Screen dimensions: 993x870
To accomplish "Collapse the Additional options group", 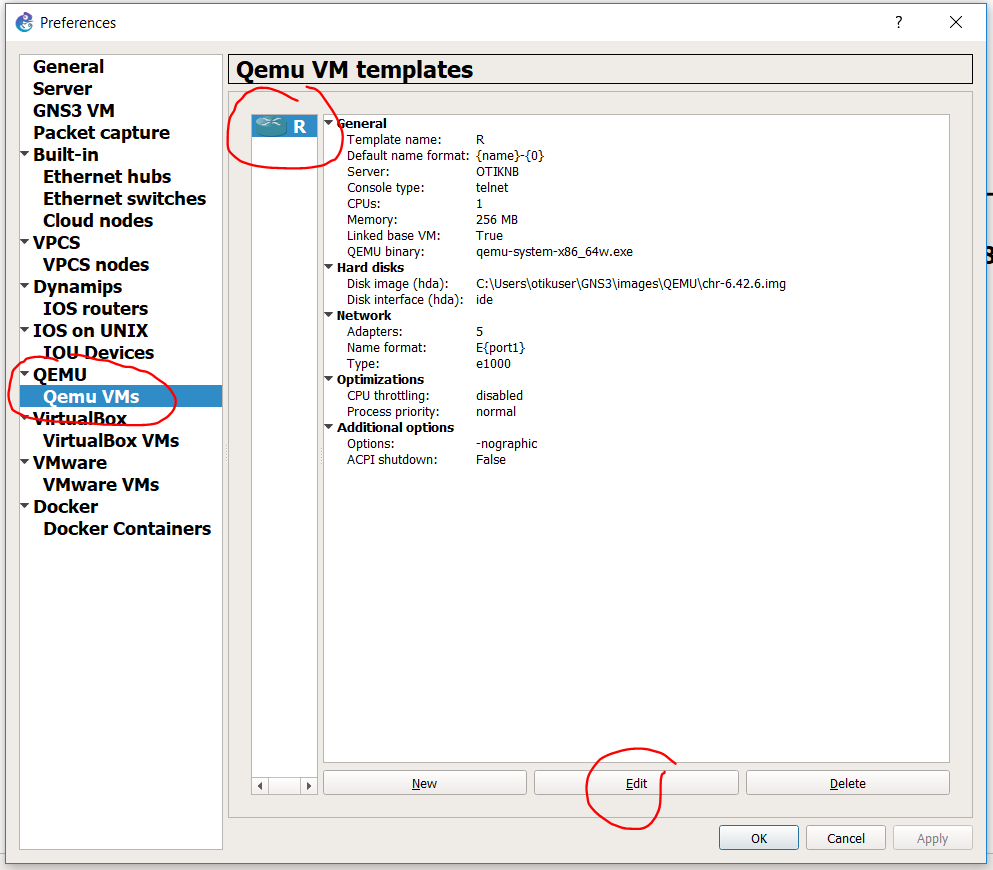I will coord(329,427).
